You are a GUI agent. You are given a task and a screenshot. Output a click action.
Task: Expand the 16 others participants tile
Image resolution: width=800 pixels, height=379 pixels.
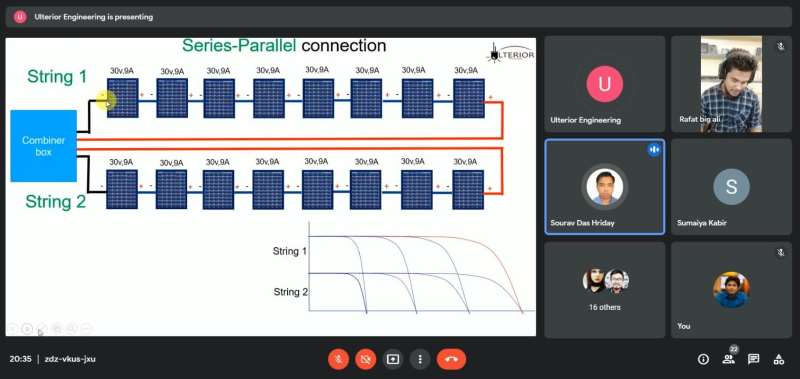pyautogui.click(x=605, y=290)
